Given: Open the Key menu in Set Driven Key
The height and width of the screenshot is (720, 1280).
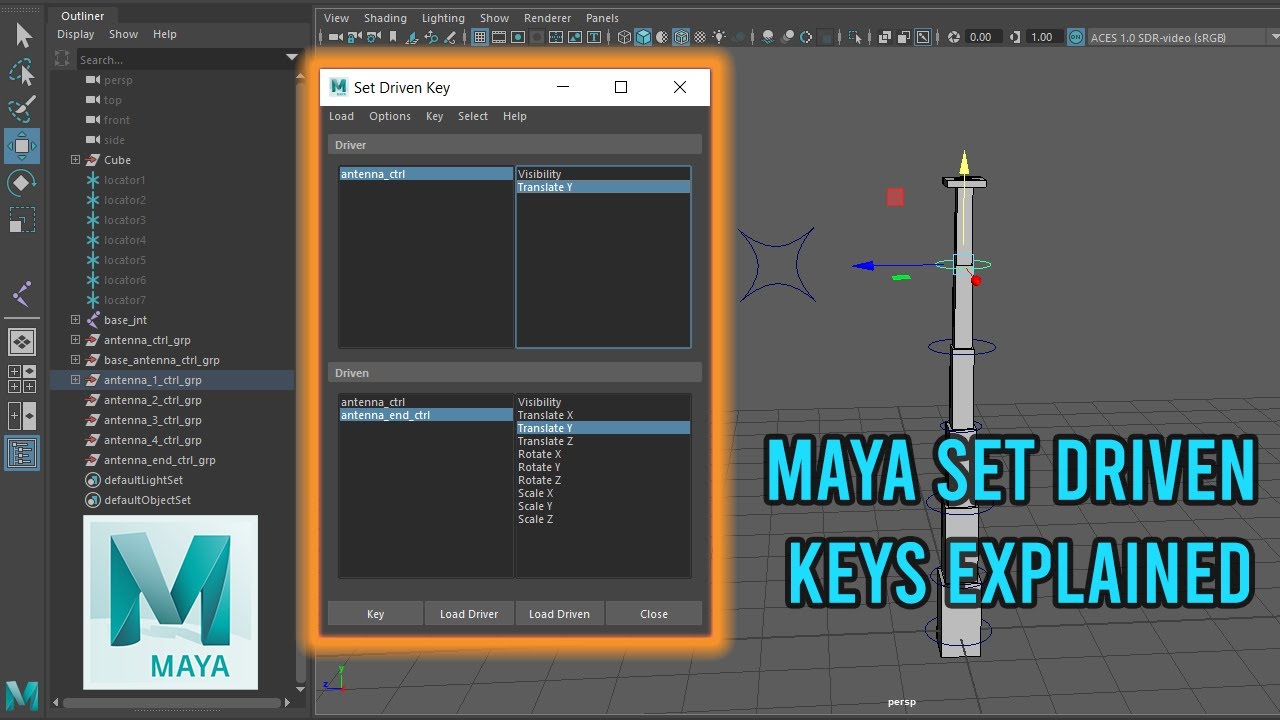Looking at the screenshot, I should coord(434,116).
